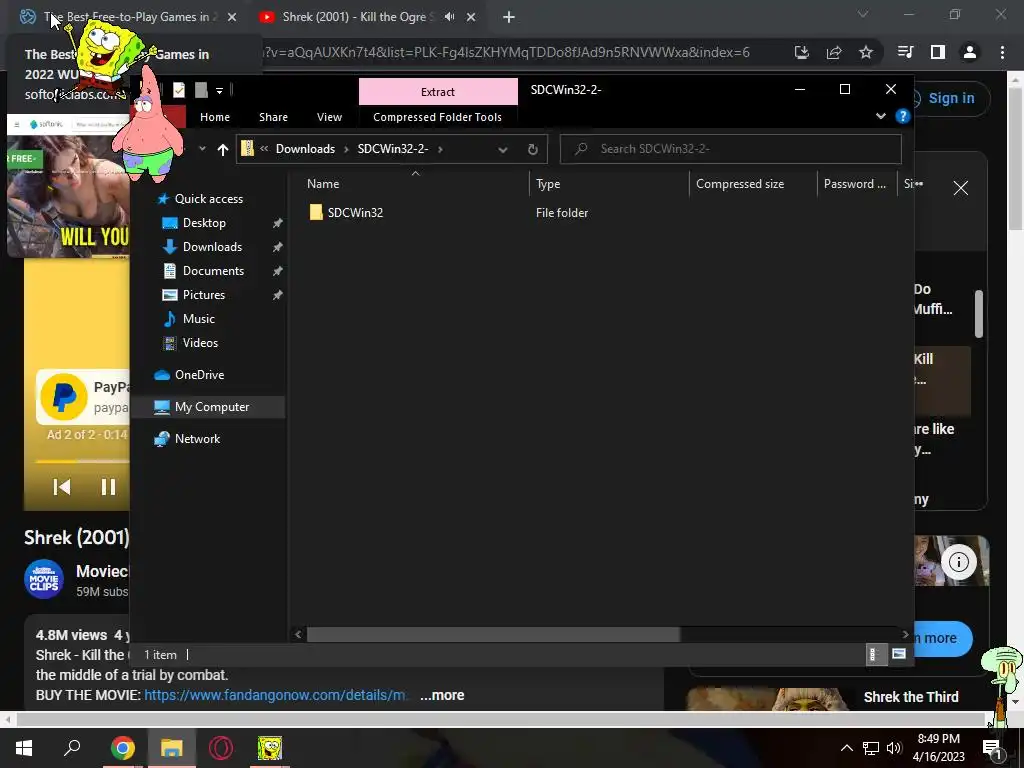Switch to the Share ribbon tab

(273, 117)
